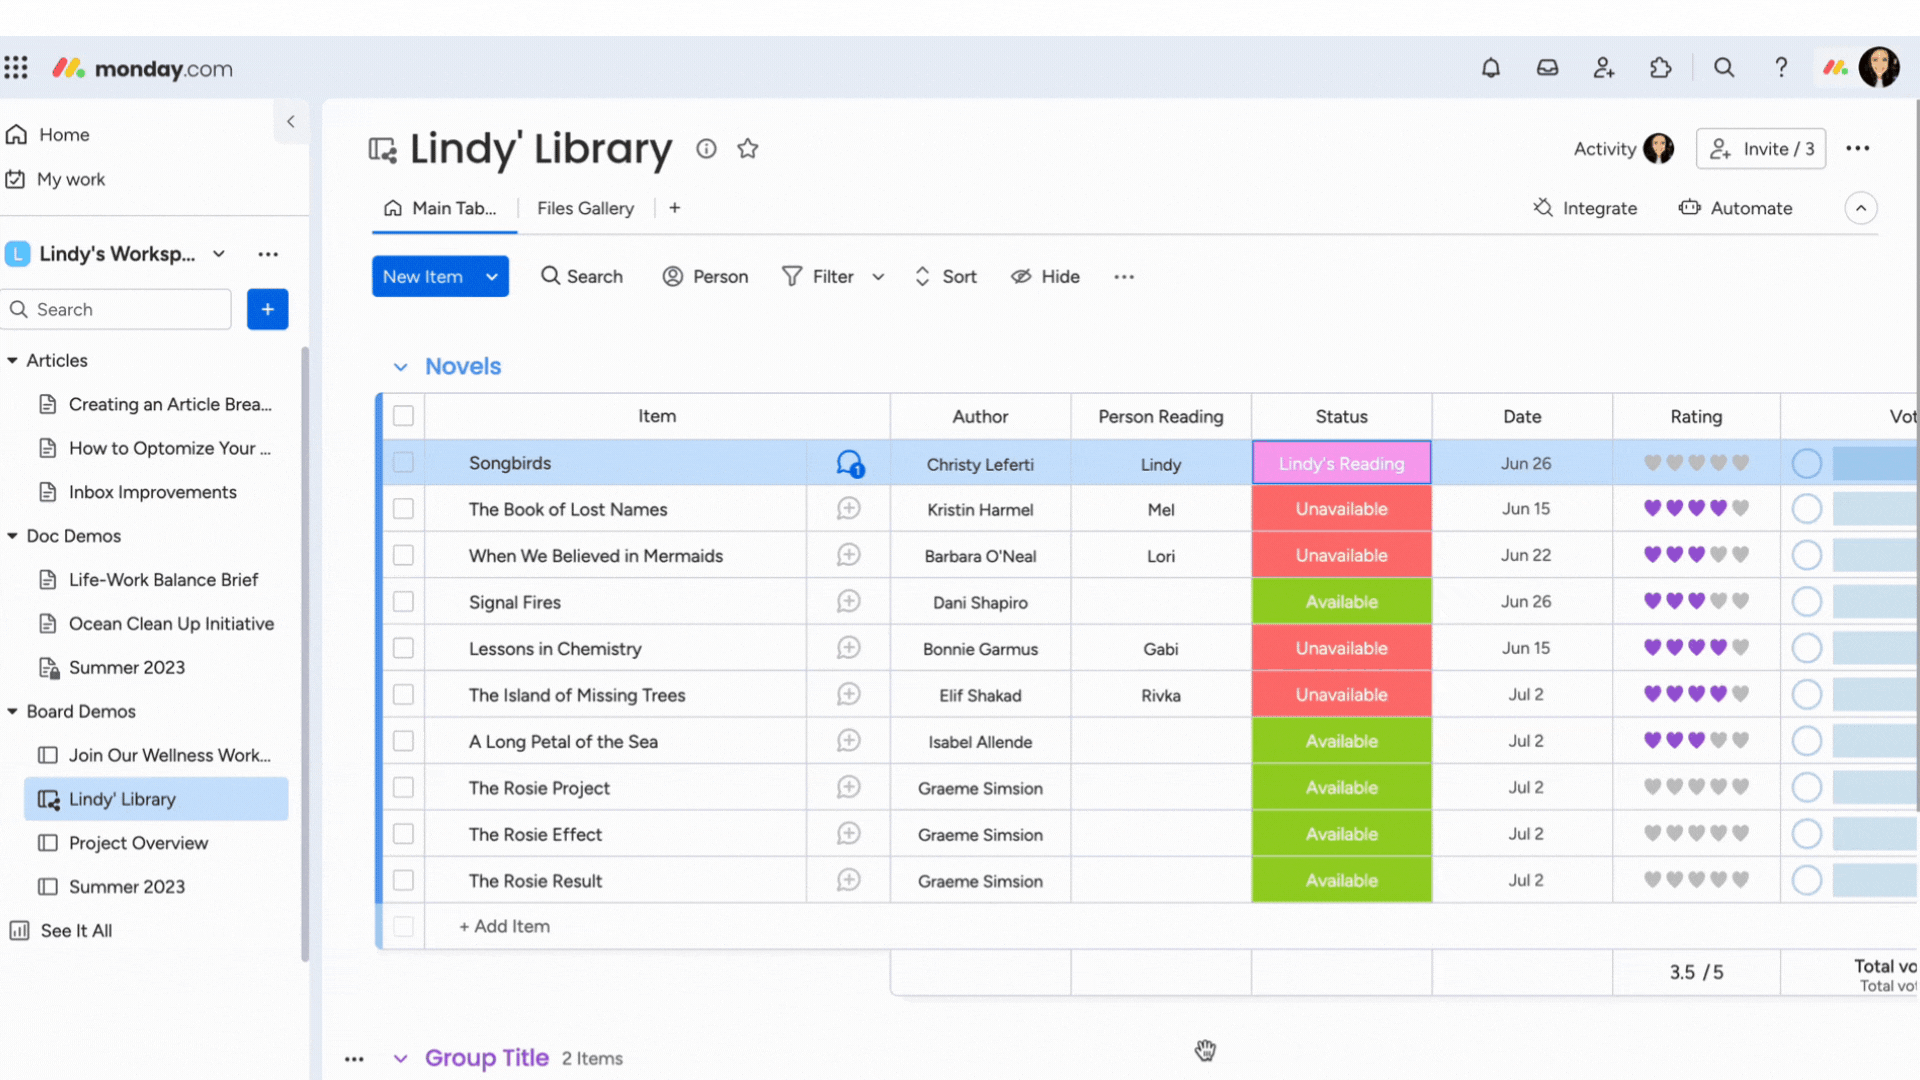The height and width of the screenshot is (1080, 1920).
Task: Open the apps grid menu icon
Action: click(16, 68)
